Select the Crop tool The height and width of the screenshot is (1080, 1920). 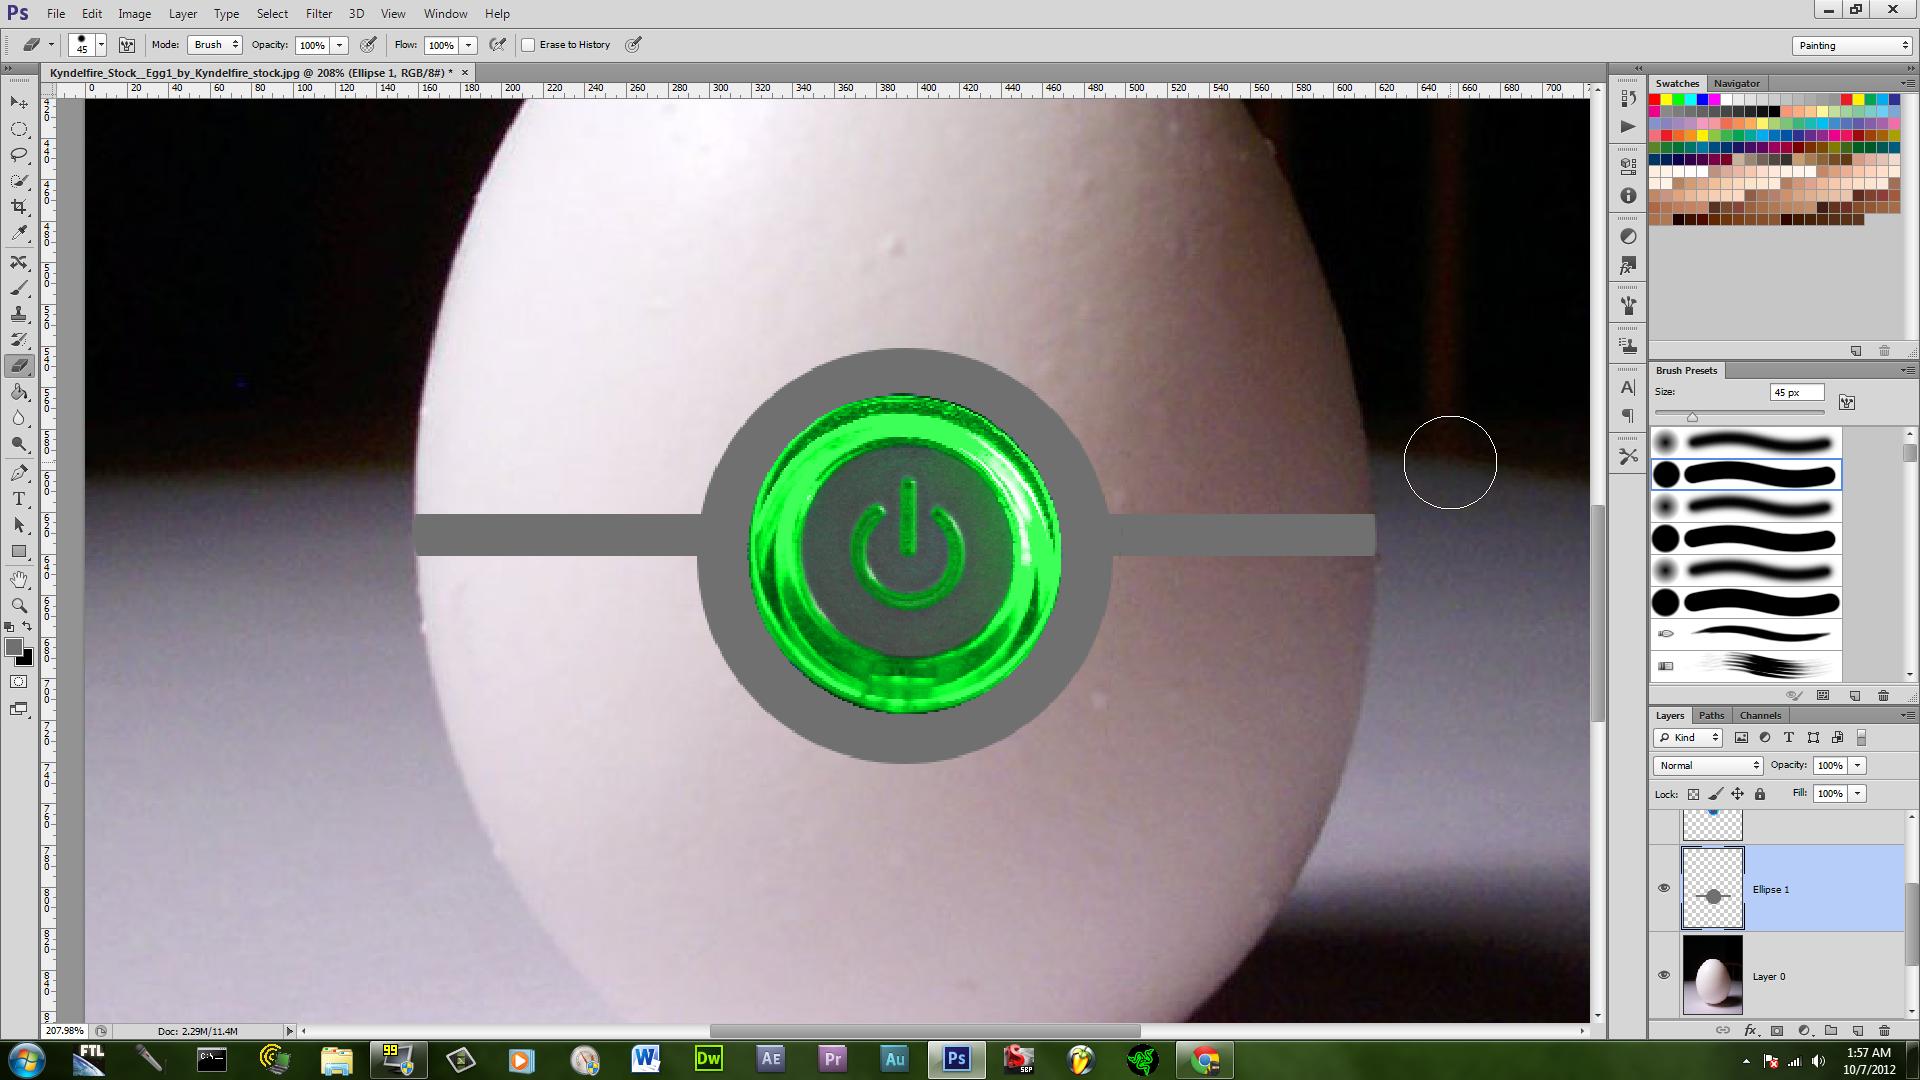click(x=19, y=207)
